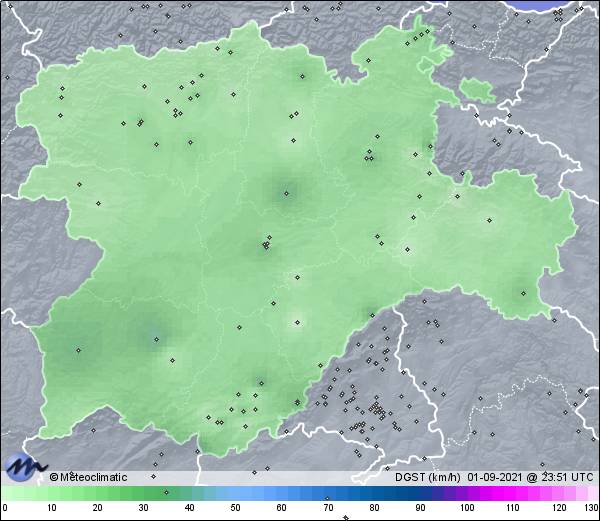Click the scale label 70
Image resolution: width=600 pixels, height=521 pixels.
tap(328, 508)
